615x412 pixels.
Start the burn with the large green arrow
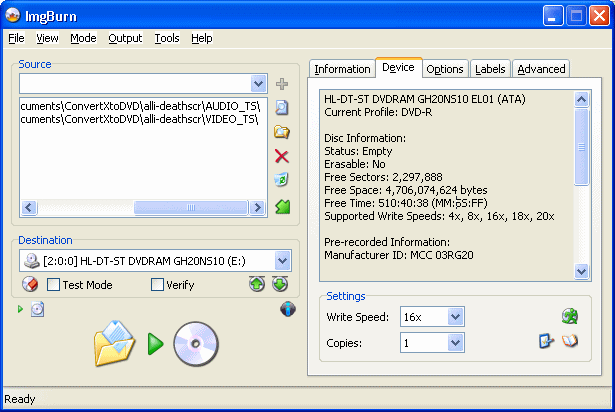pos(156,344)
